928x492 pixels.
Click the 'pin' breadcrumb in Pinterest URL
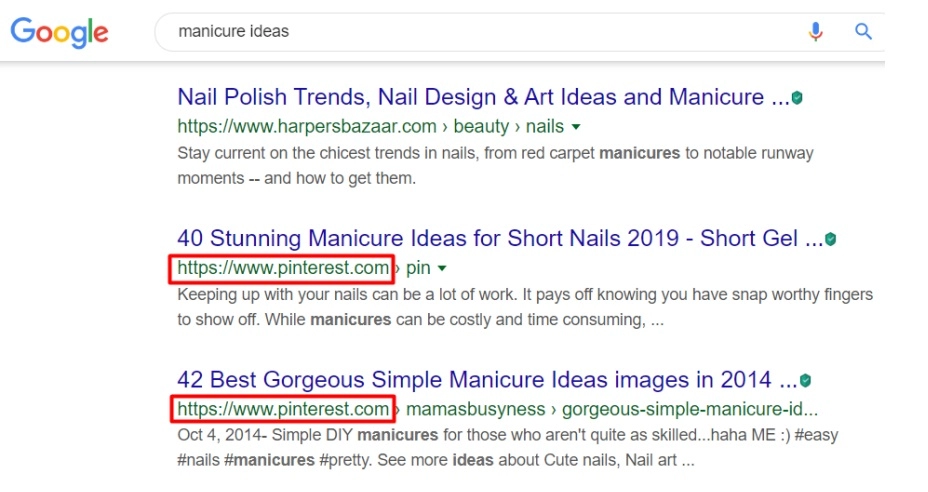pos(418,268)
